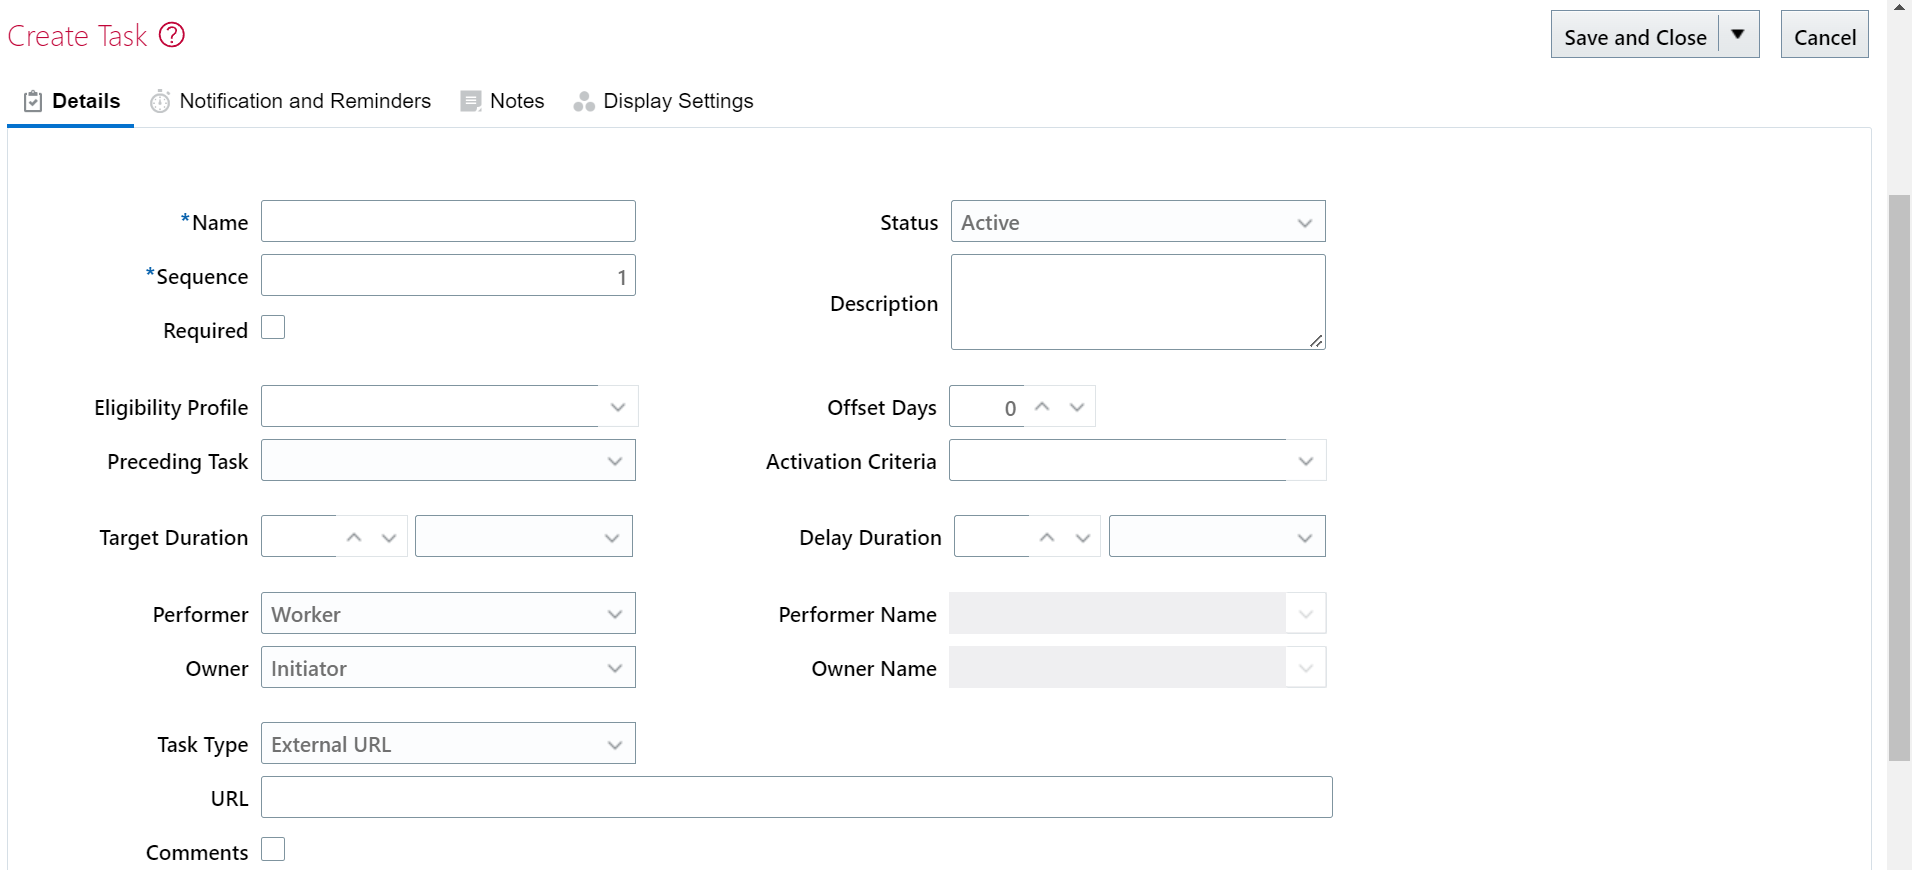Increase Offset Days with up arrow
Screen dimensions: 1912x870
1042,407
